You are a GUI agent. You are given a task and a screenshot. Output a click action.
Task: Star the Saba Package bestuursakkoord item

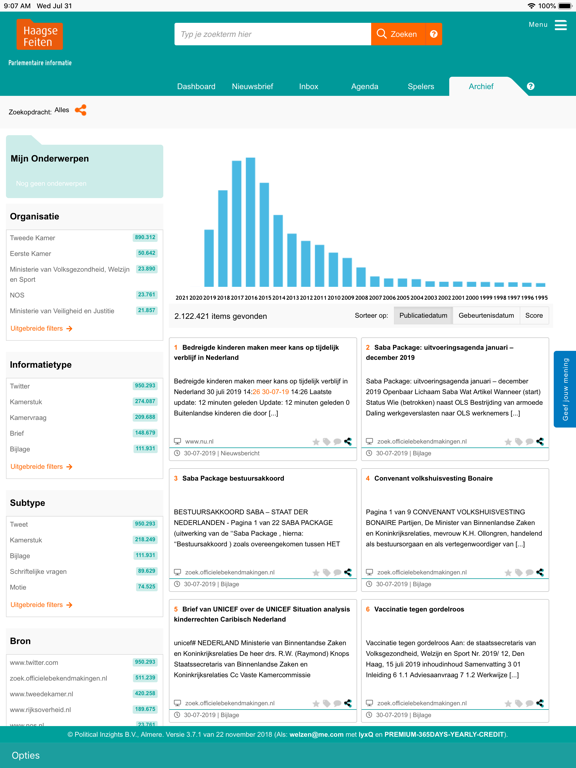[x=316, y=573]
